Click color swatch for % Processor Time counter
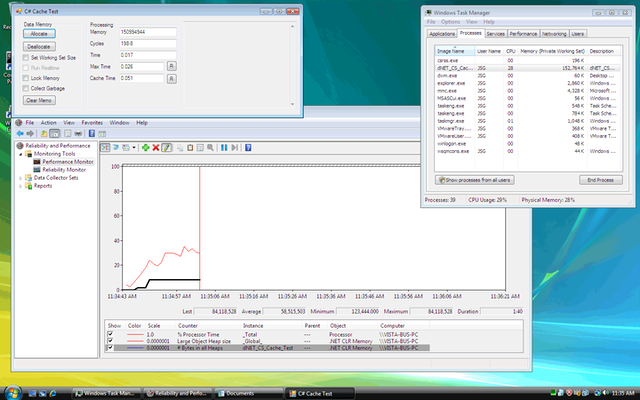Image resolution: width=640 pixels, height=400 pixels. (135, 334)
